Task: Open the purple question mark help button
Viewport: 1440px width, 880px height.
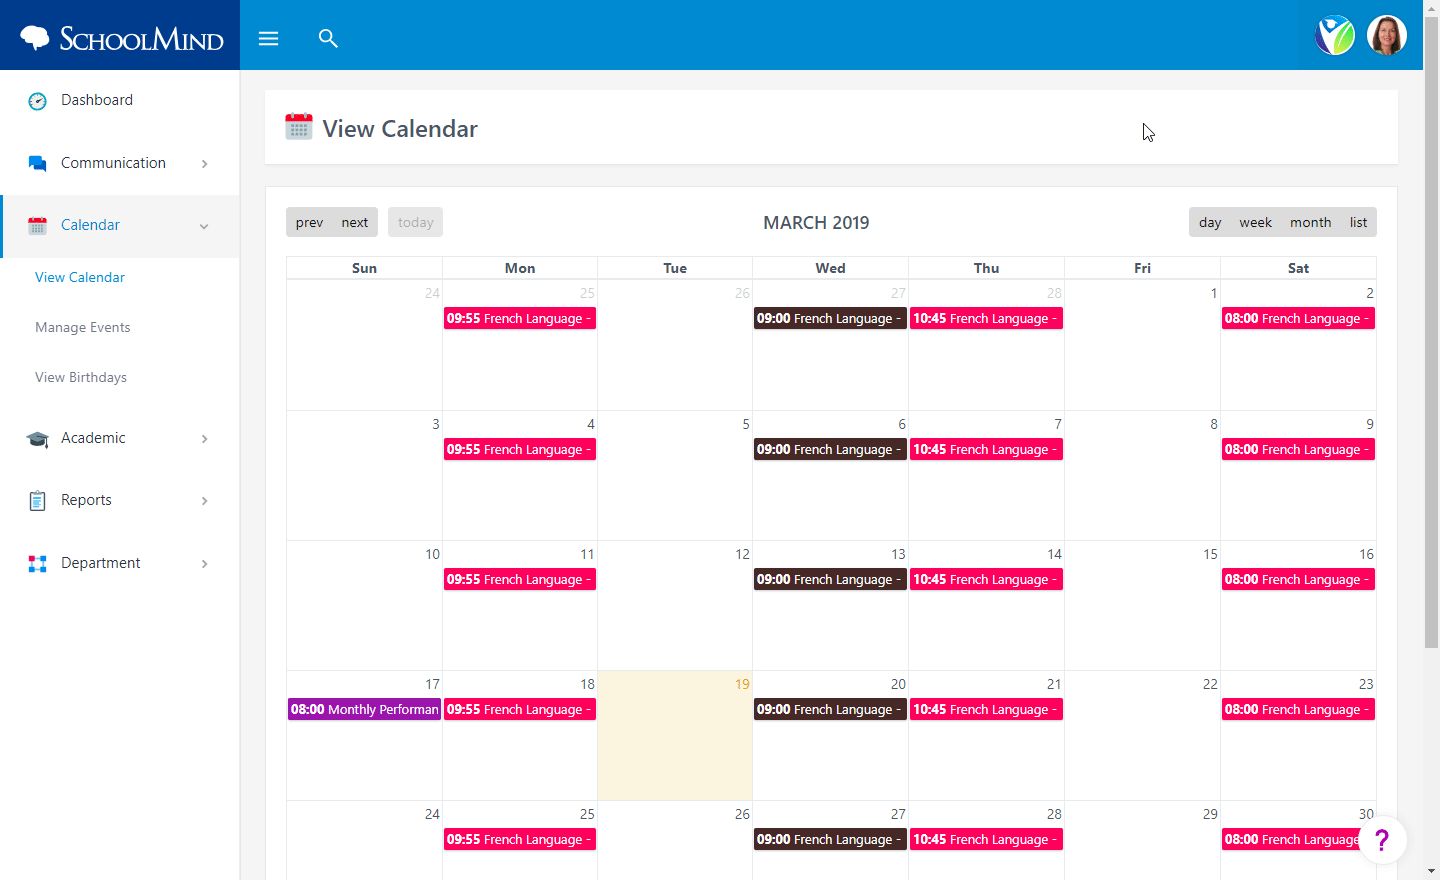Action: 1382,840
